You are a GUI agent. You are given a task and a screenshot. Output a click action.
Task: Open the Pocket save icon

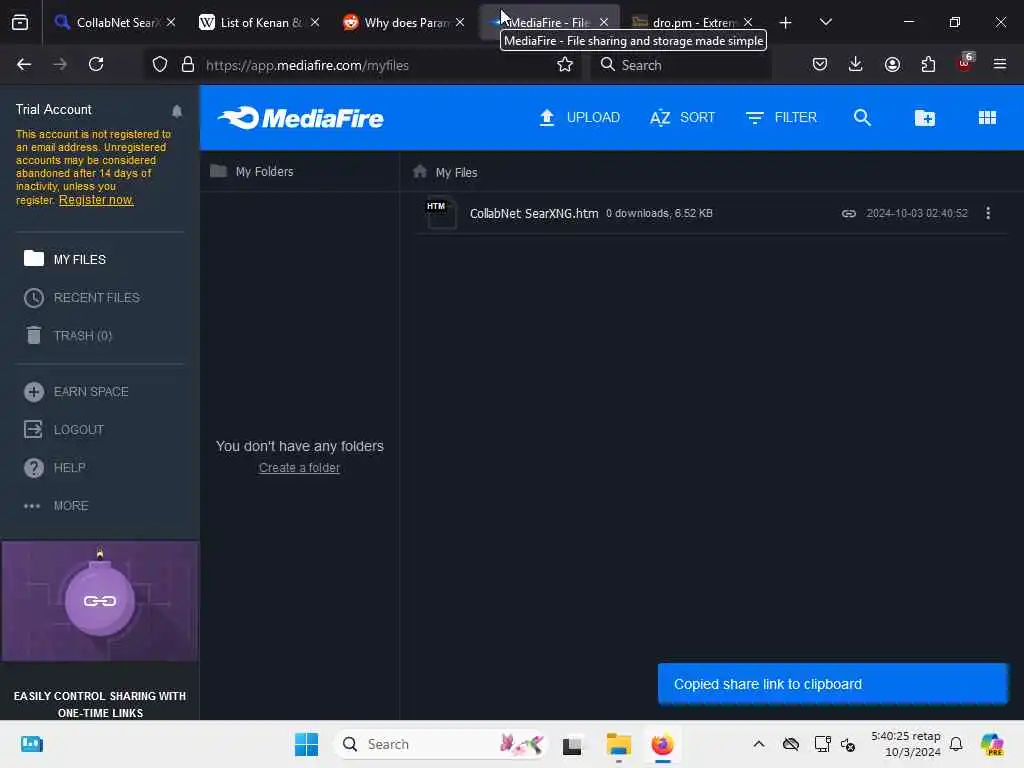(820, 64)
